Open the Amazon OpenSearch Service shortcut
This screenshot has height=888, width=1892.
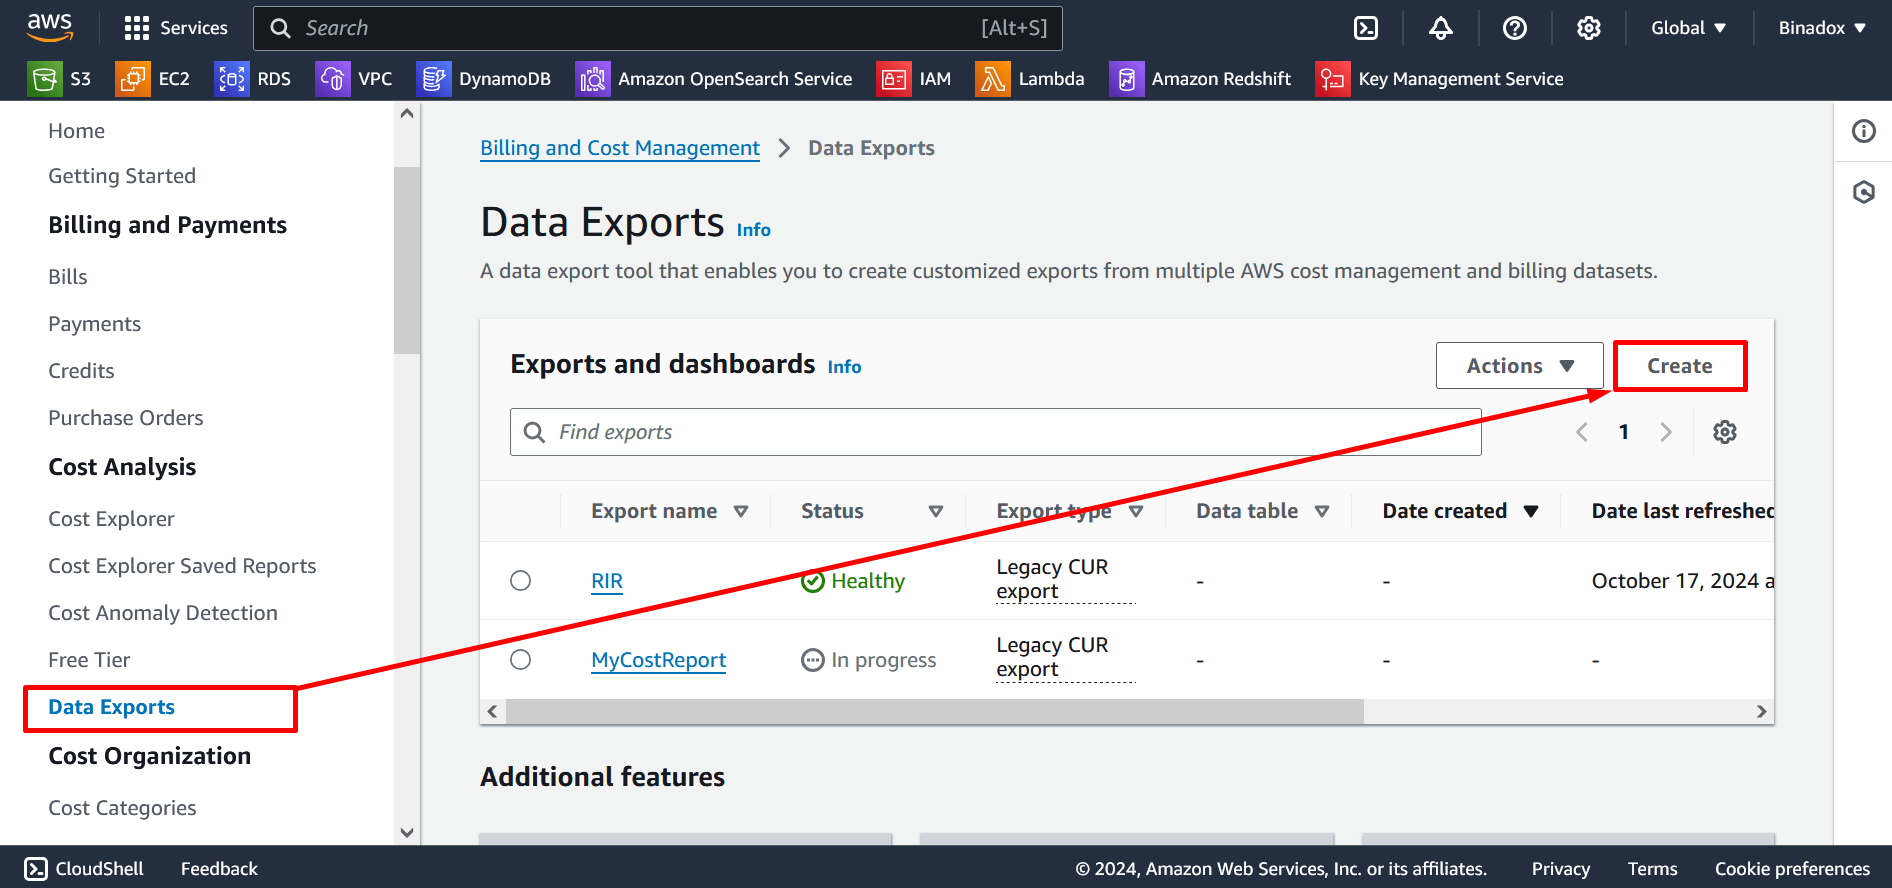tap(714, 79)
